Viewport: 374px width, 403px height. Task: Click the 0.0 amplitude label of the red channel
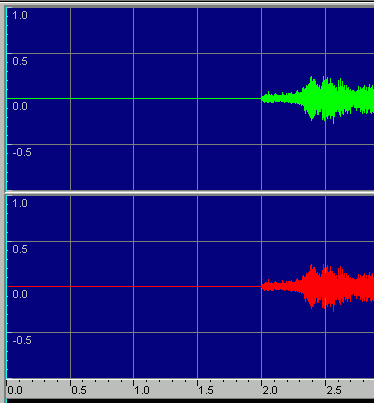click(20, 294)
